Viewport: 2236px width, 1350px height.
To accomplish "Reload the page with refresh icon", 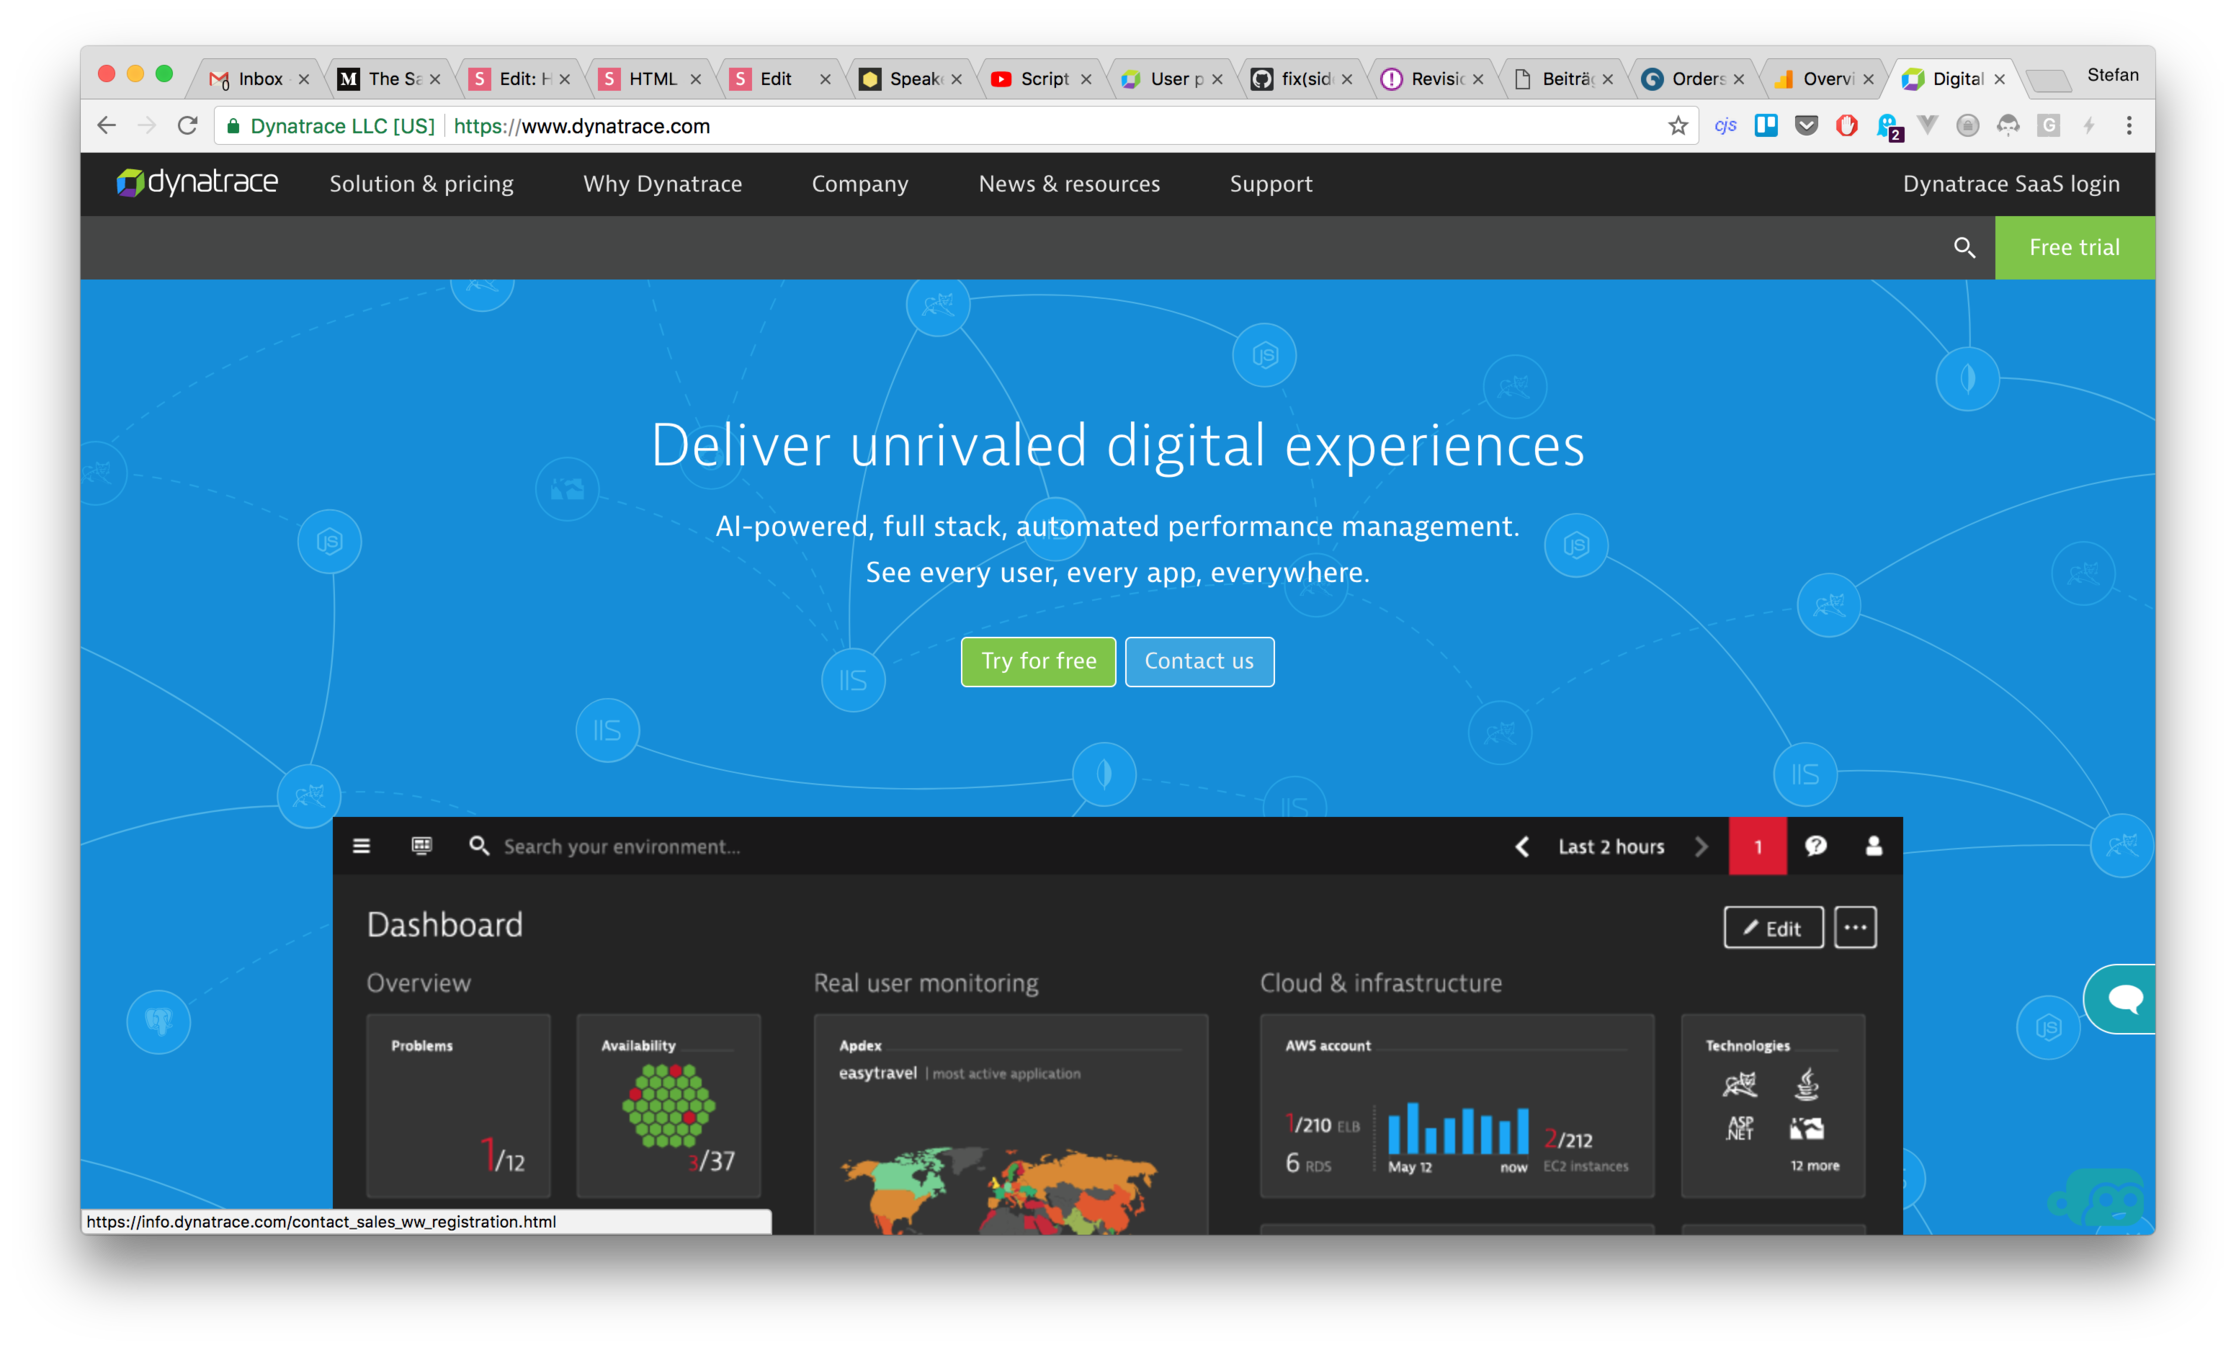I will [x=187, y=126].
